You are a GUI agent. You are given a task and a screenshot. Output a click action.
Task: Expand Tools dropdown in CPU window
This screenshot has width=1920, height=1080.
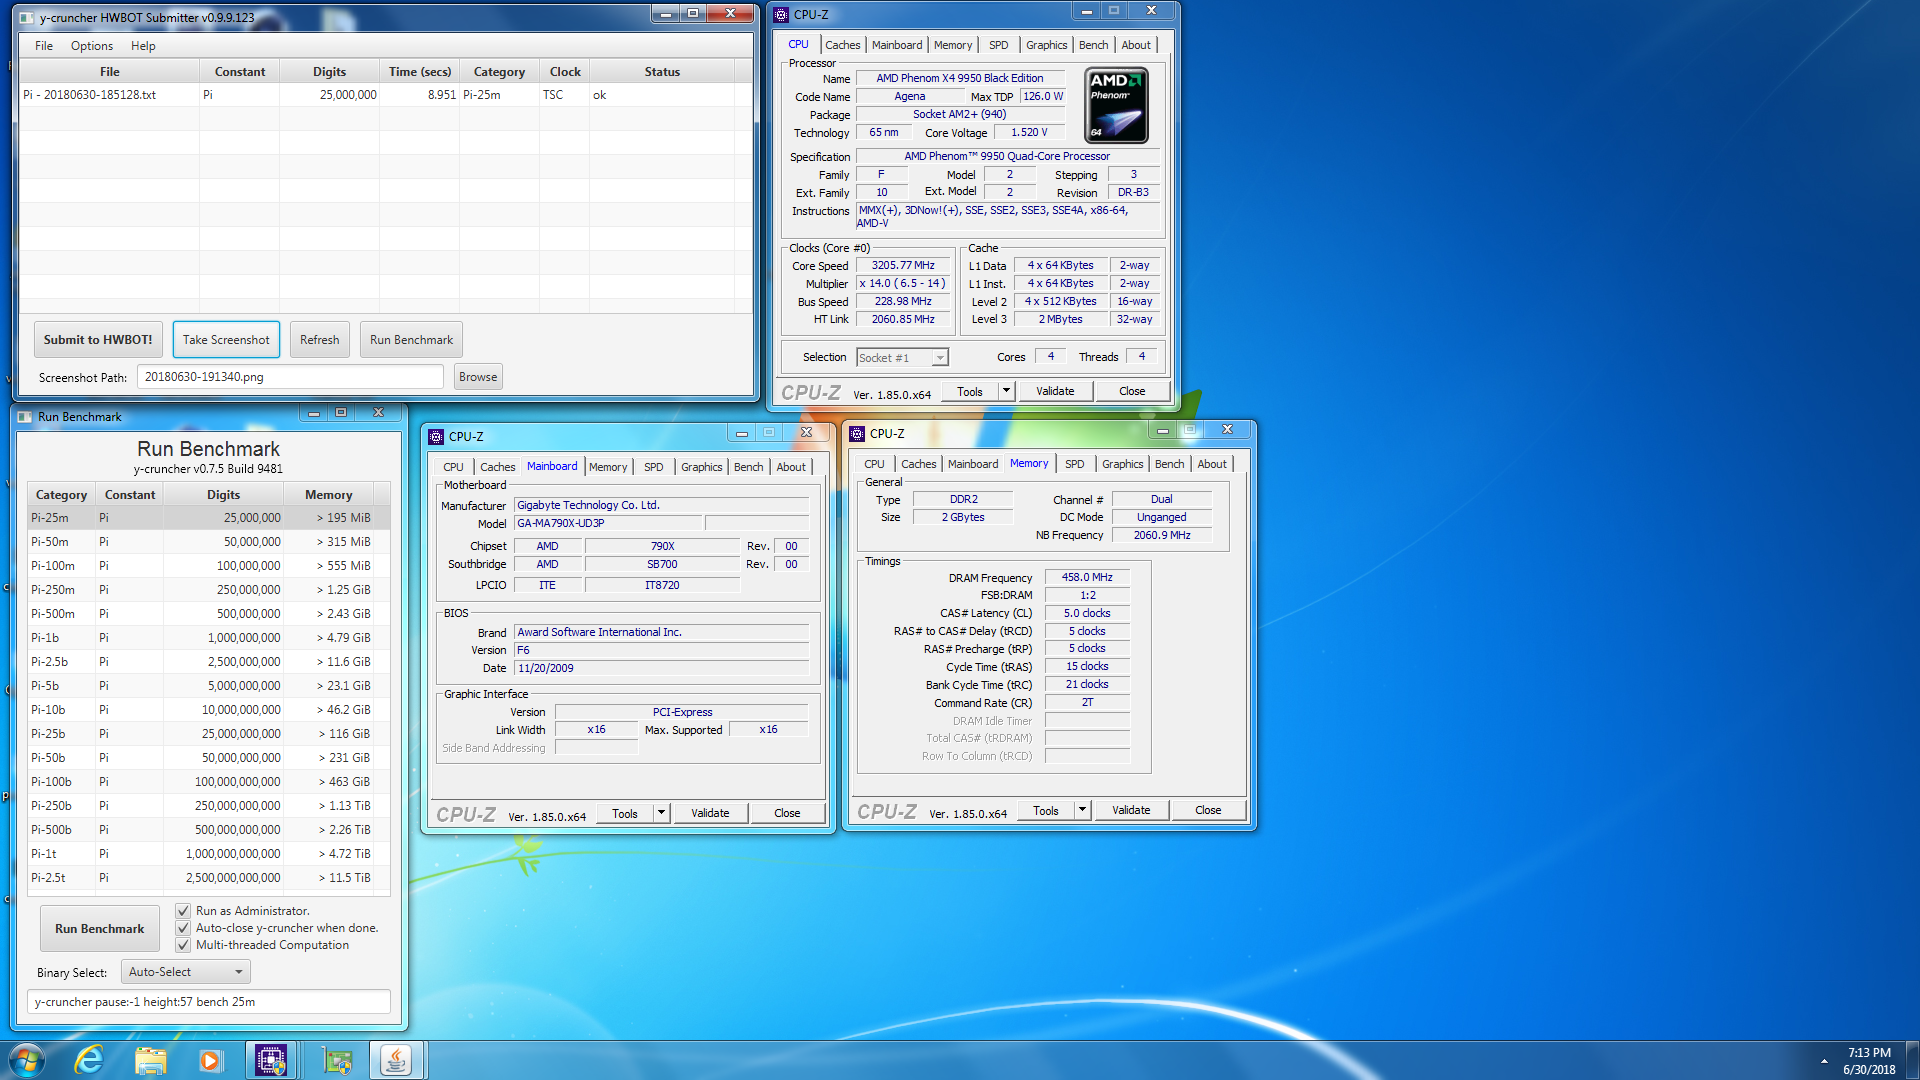pos(1006,391)
